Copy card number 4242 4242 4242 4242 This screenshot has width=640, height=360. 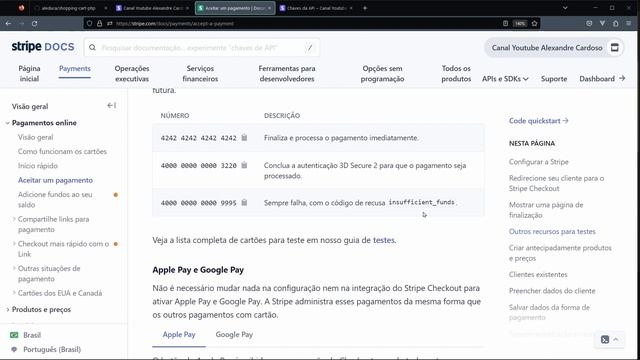point(244,138)
